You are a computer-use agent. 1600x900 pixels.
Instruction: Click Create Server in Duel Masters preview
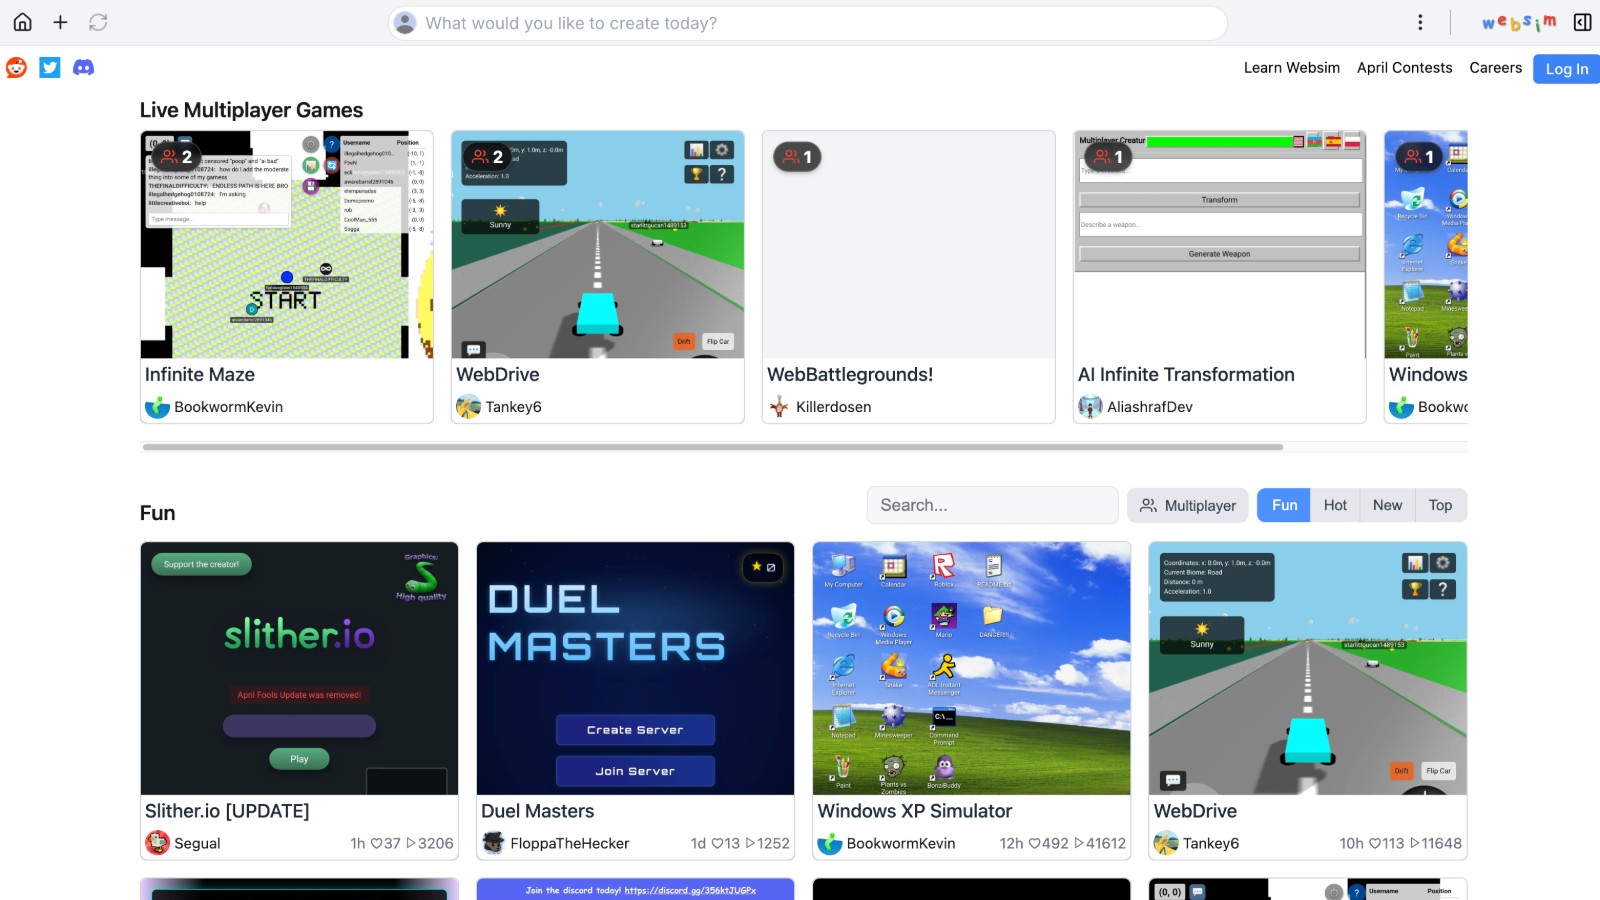(635, 730)
